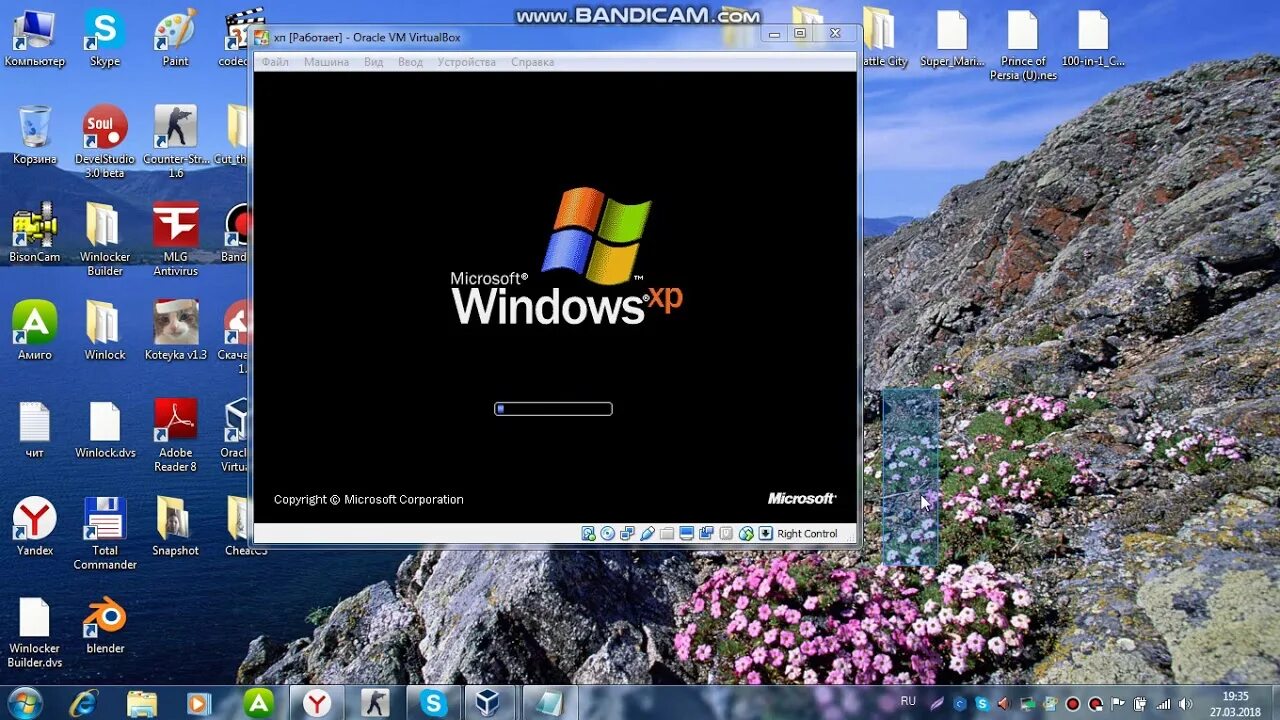Open the Ввод menu in VirtualBox
The image size is (1280, 720).
[410, 62]
